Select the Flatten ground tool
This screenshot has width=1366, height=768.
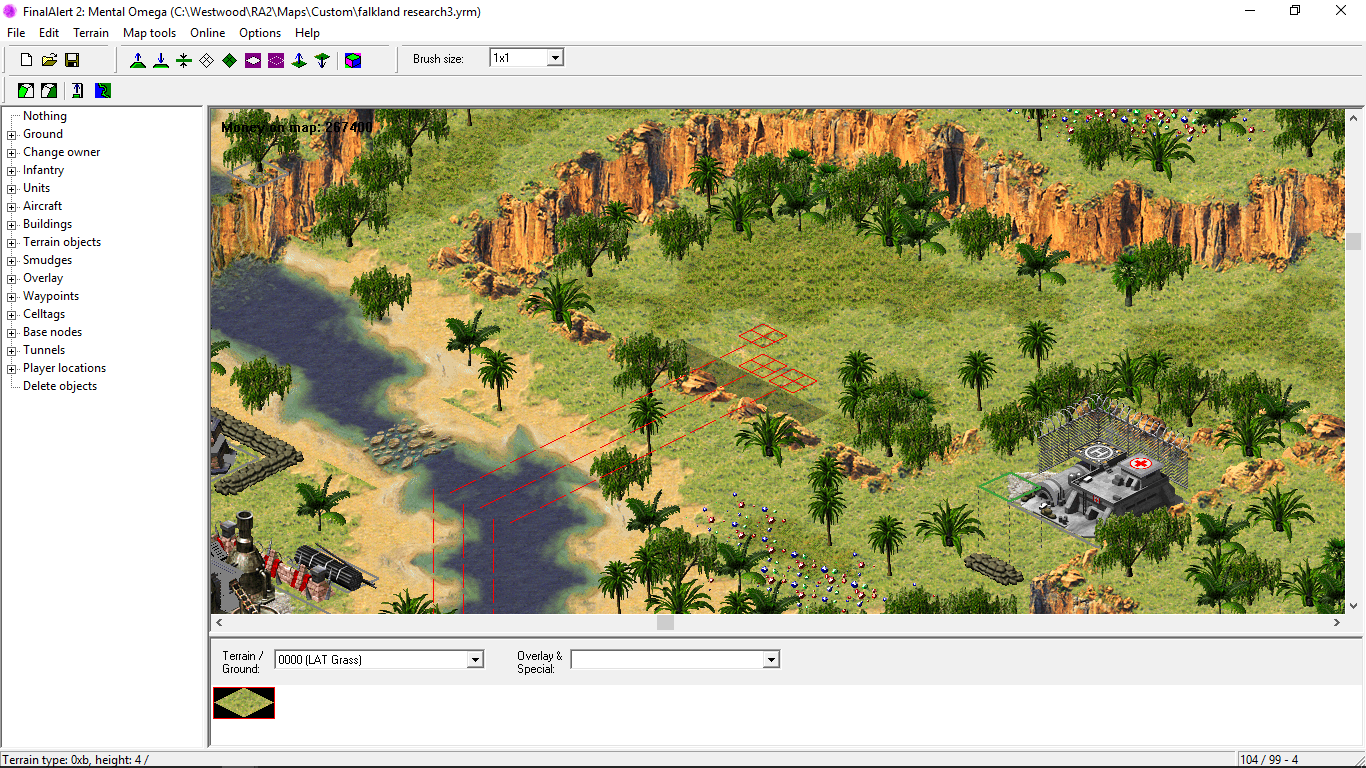[184, 60]
